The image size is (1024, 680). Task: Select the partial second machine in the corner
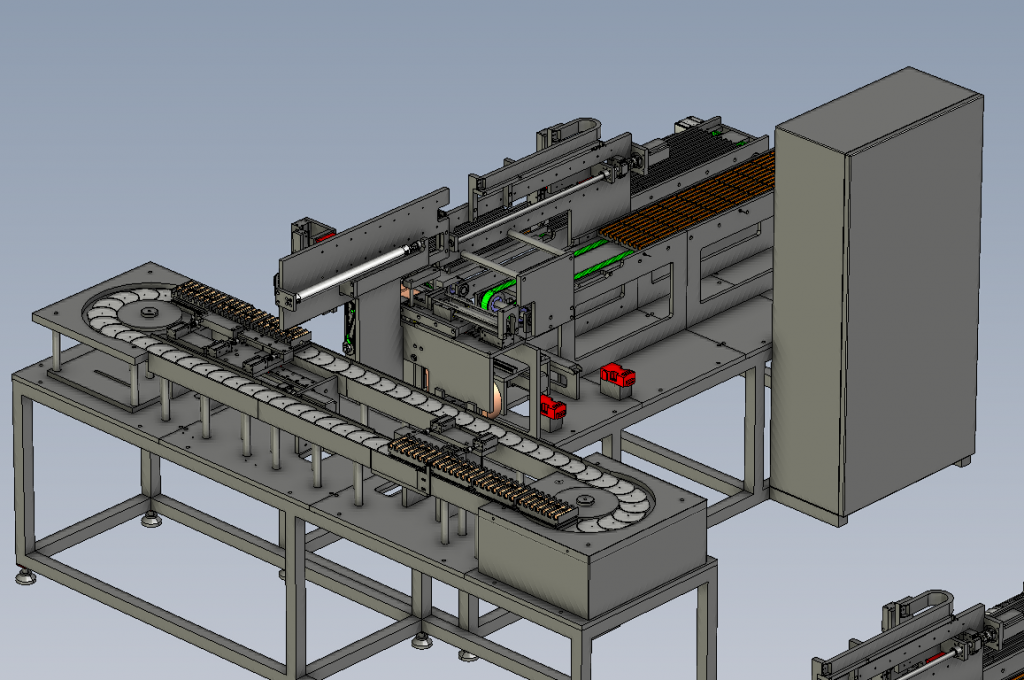(917, 634)
